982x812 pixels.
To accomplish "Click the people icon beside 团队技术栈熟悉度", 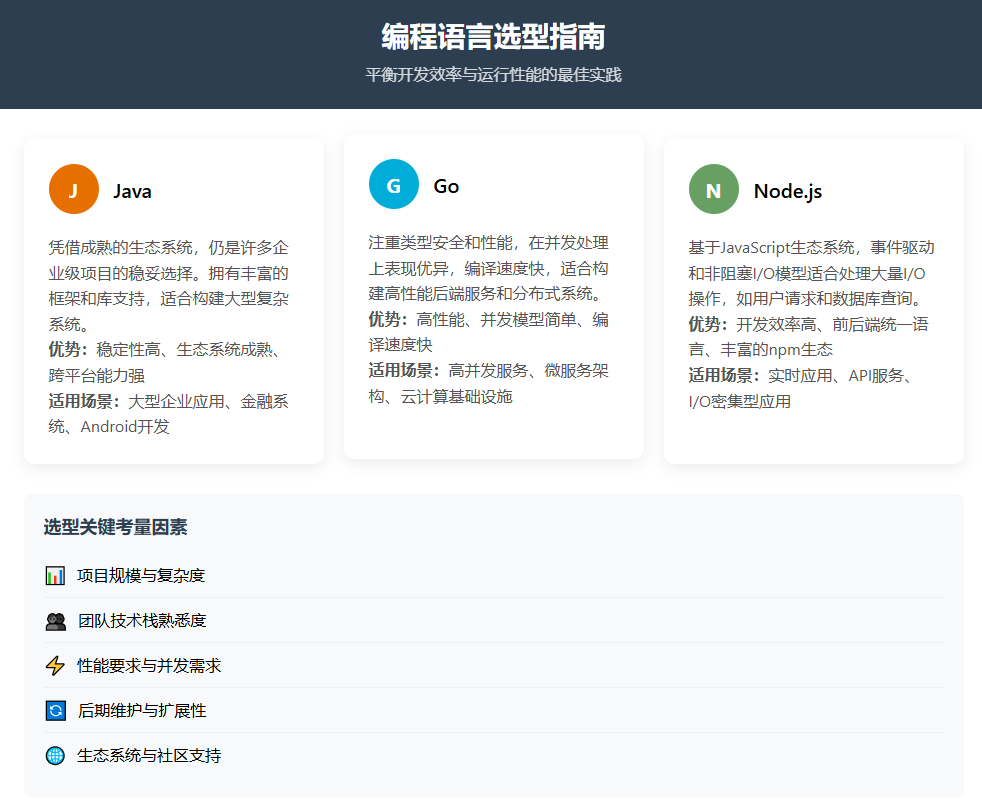I will 56,621.
